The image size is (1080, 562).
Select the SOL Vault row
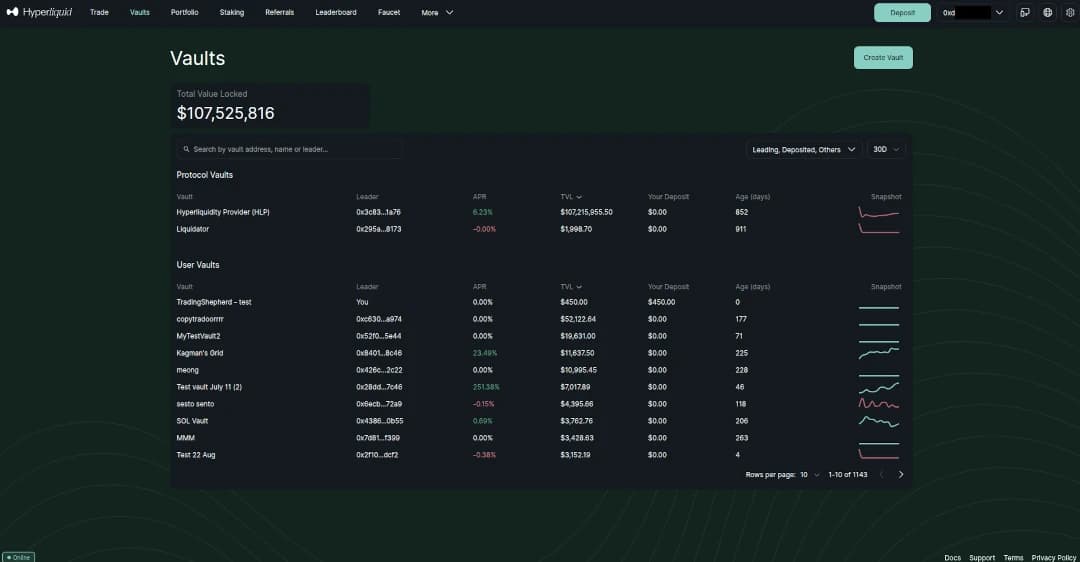[x=539, y=421]
